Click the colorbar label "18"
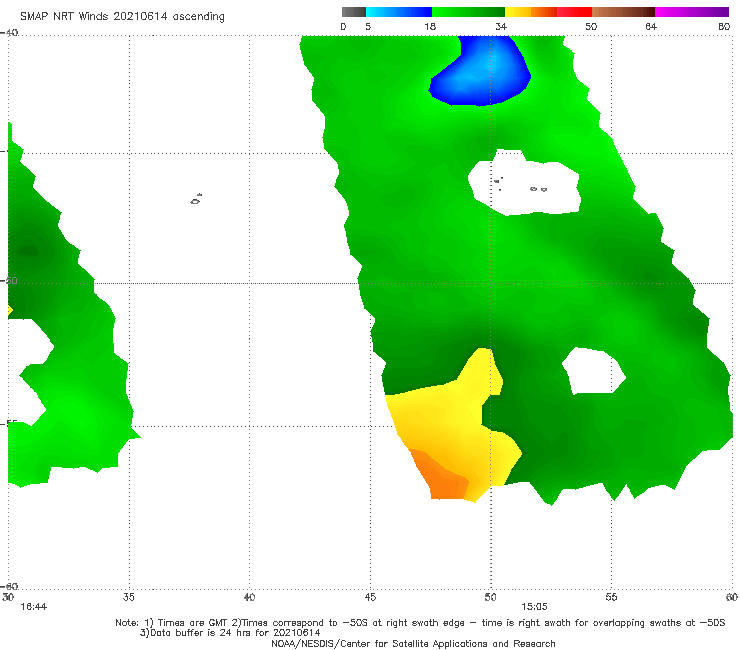Image resolution: width=740 pixels, height=650 pixels. coord(430,27)
